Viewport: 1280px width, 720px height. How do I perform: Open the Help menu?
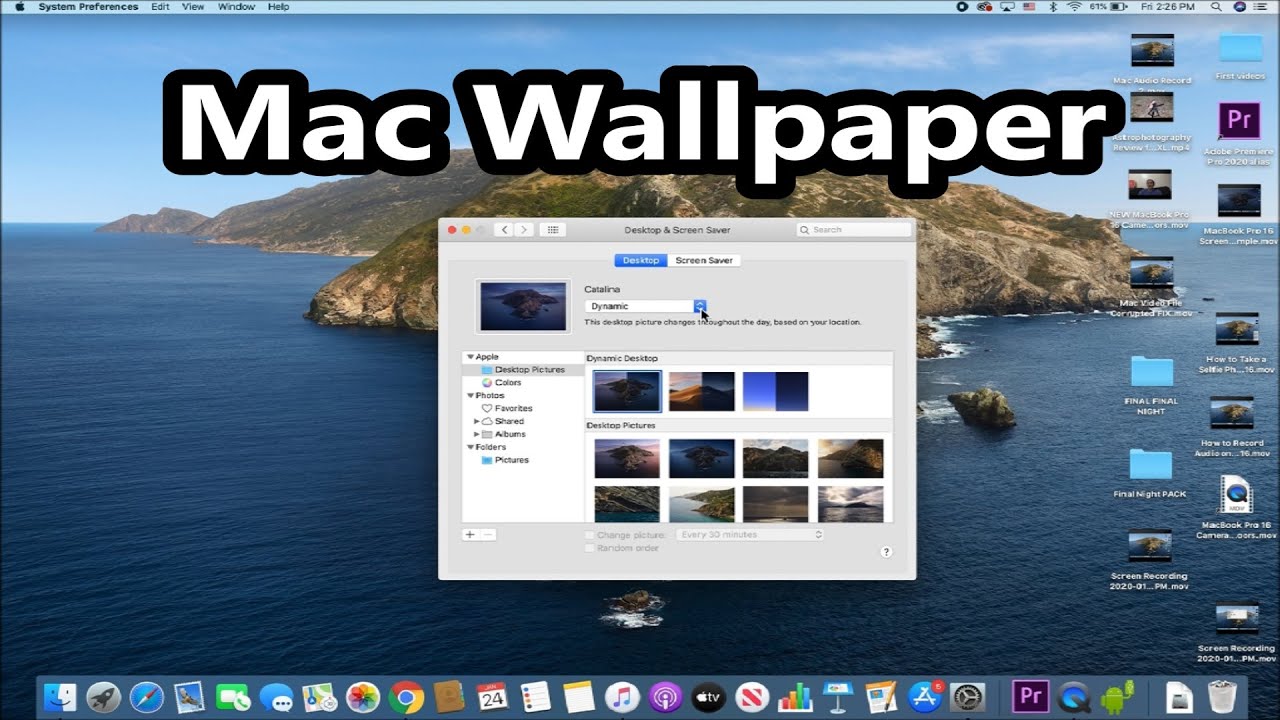[279, 6]
